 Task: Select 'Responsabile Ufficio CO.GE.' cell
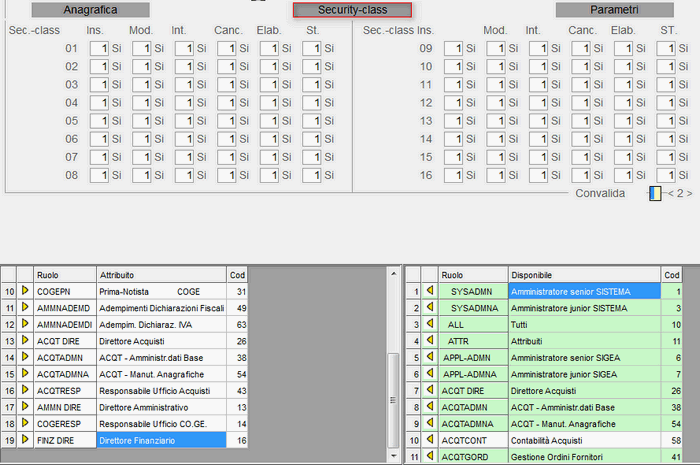(161, 423)
